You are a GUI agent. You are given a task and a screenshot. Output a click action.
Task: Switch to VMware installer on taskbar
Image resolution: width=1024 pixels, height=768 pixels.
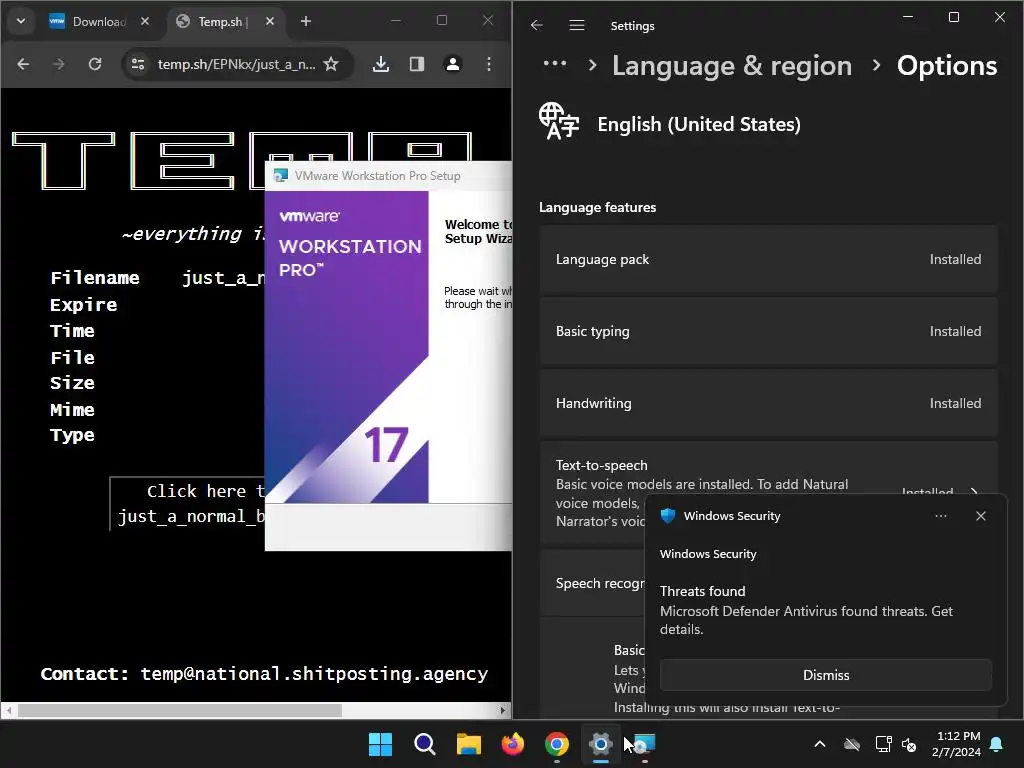point(644,744)
